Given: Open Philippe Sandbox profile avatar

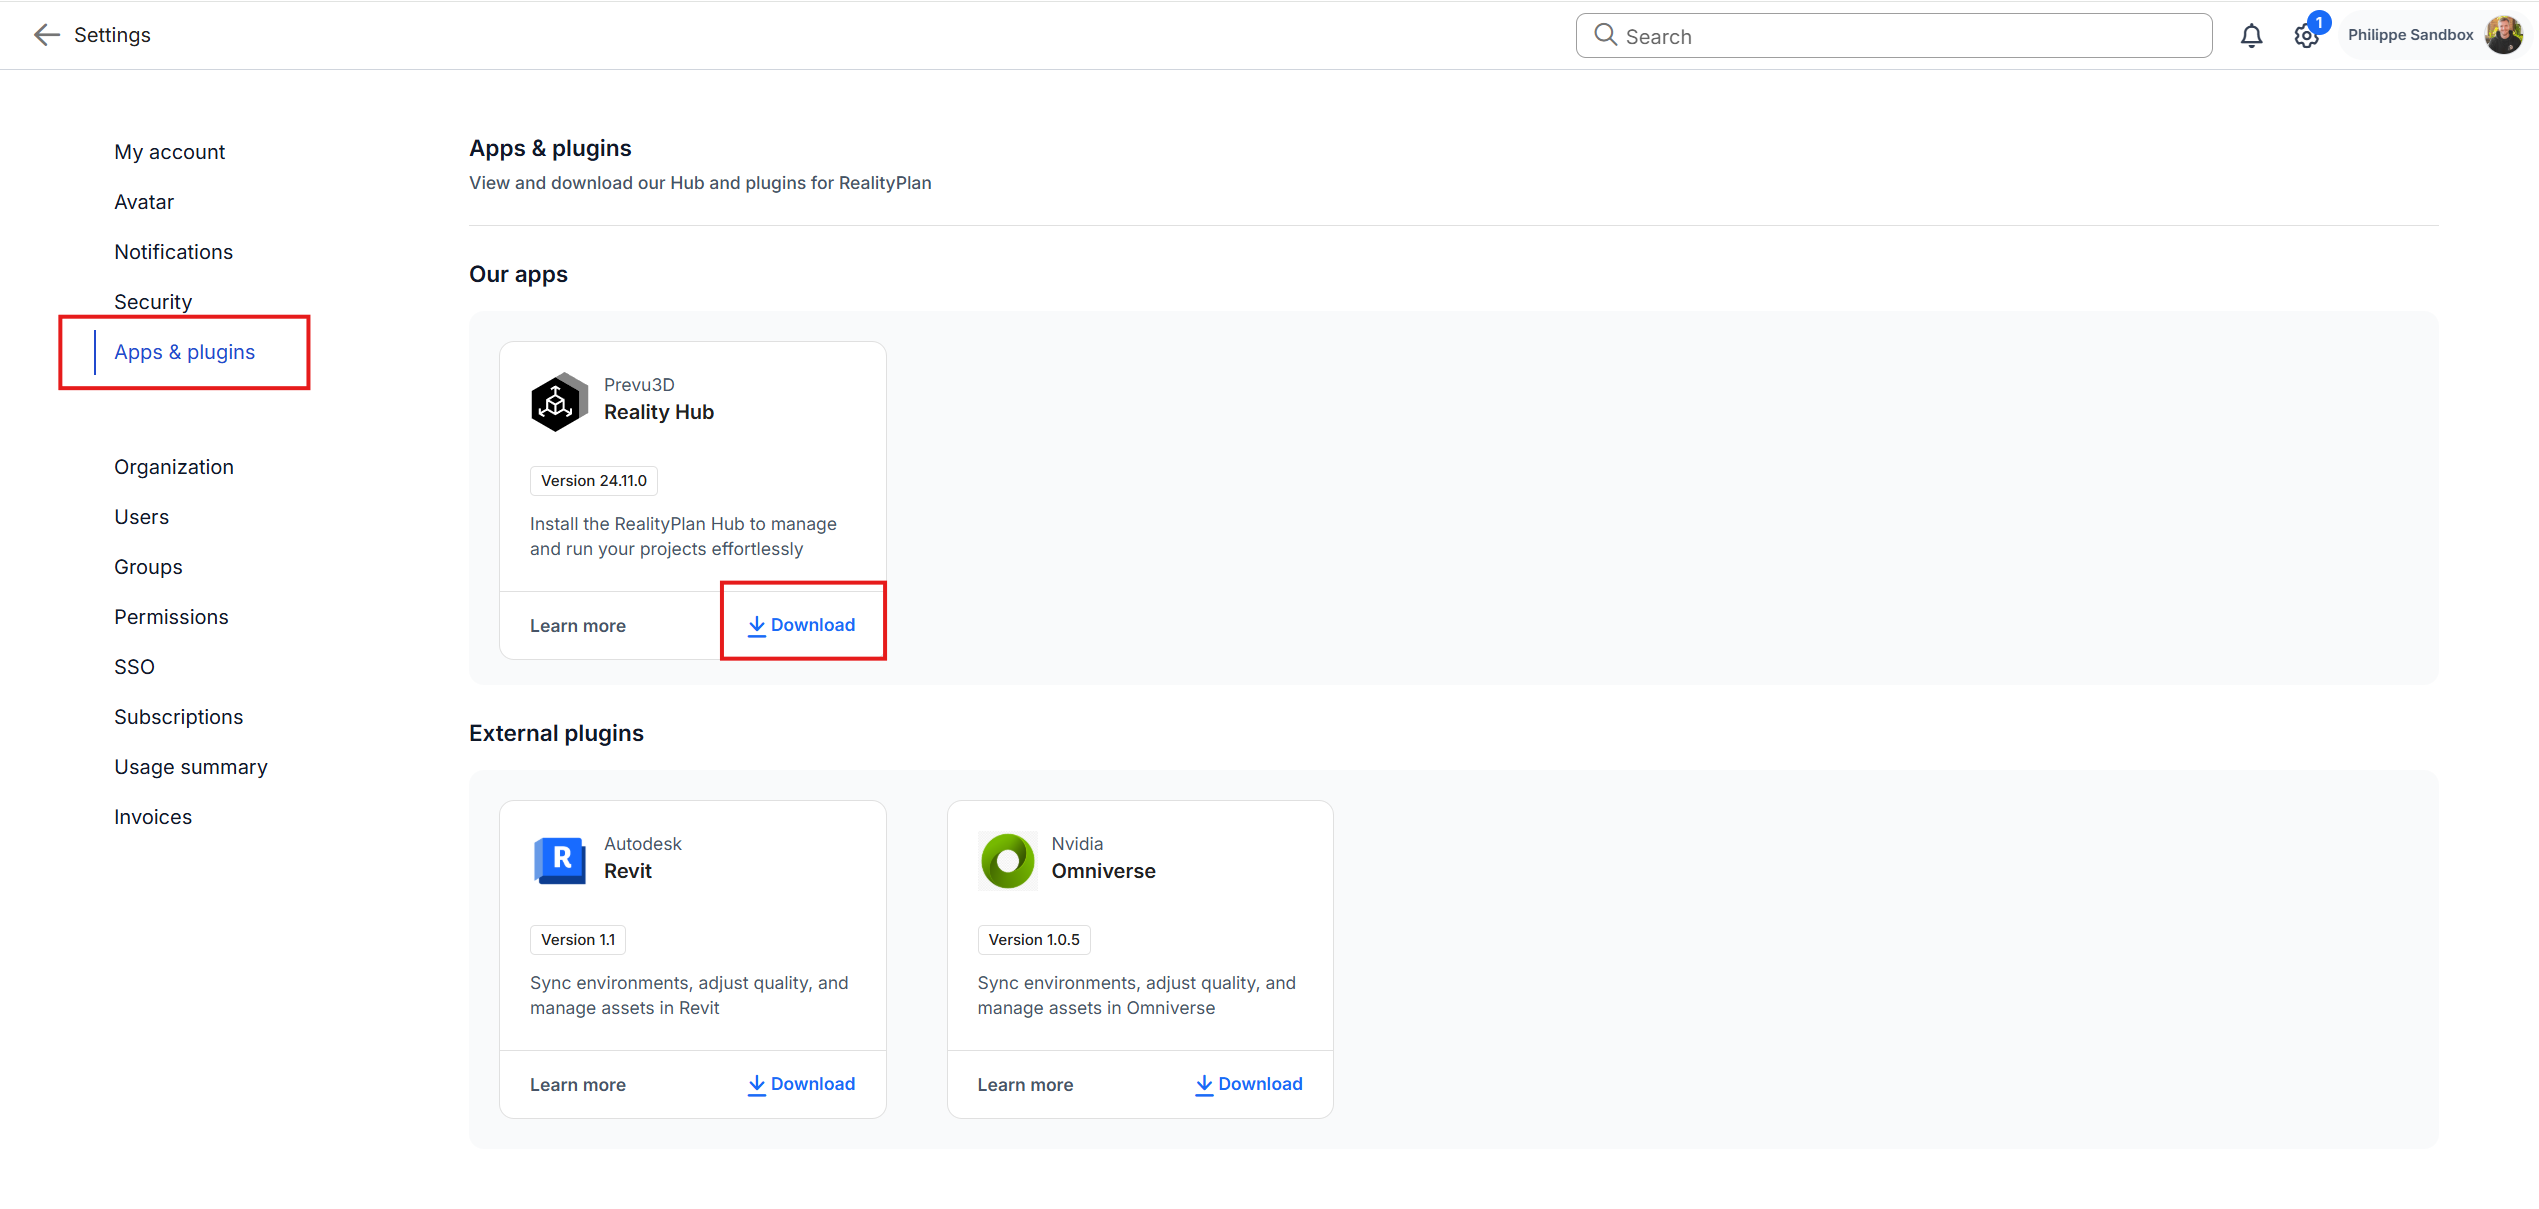Looking at the screenshot, I should click(x=2503, y=35).
